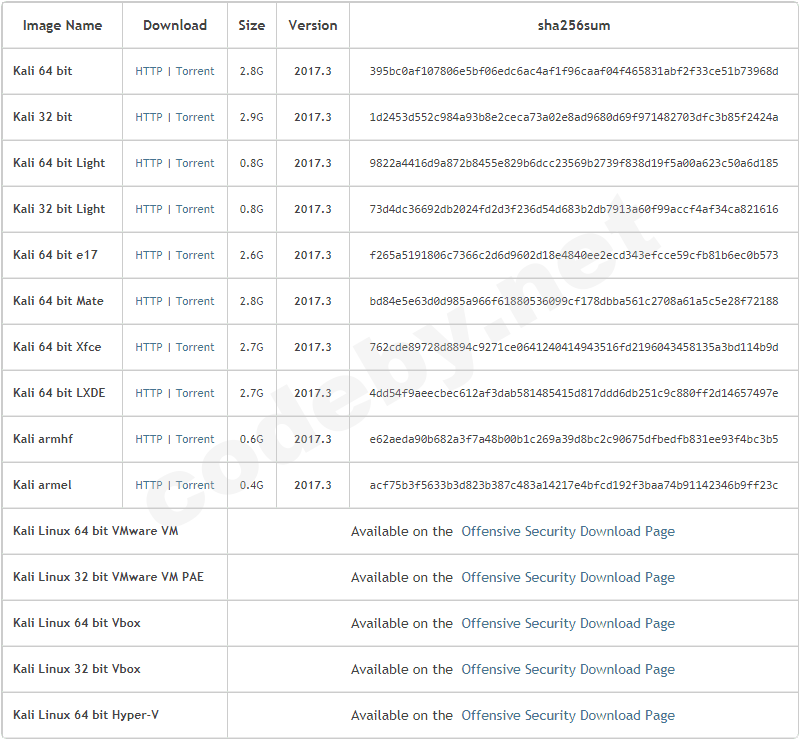The width and height of the screenshot is (801, 741).
Task: Download Kali armhf via HTTP
Action: (149, 439)
